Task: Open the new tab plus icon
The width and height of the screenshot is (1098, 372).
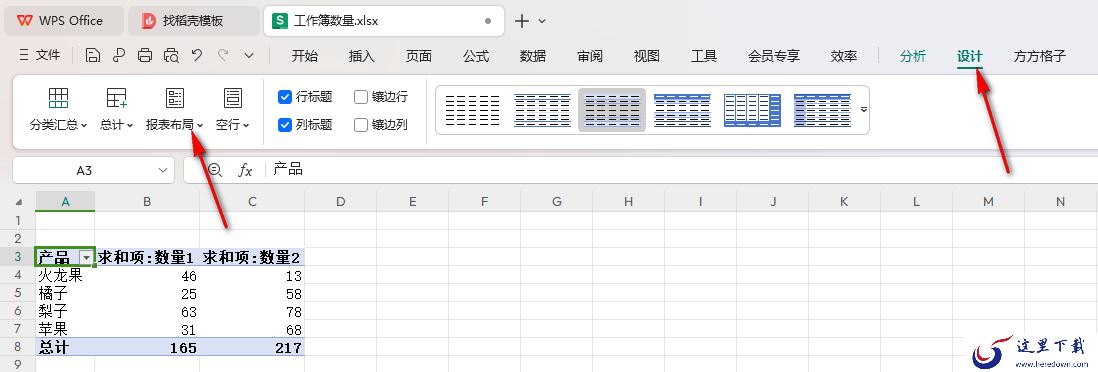Action: [522, 21]
